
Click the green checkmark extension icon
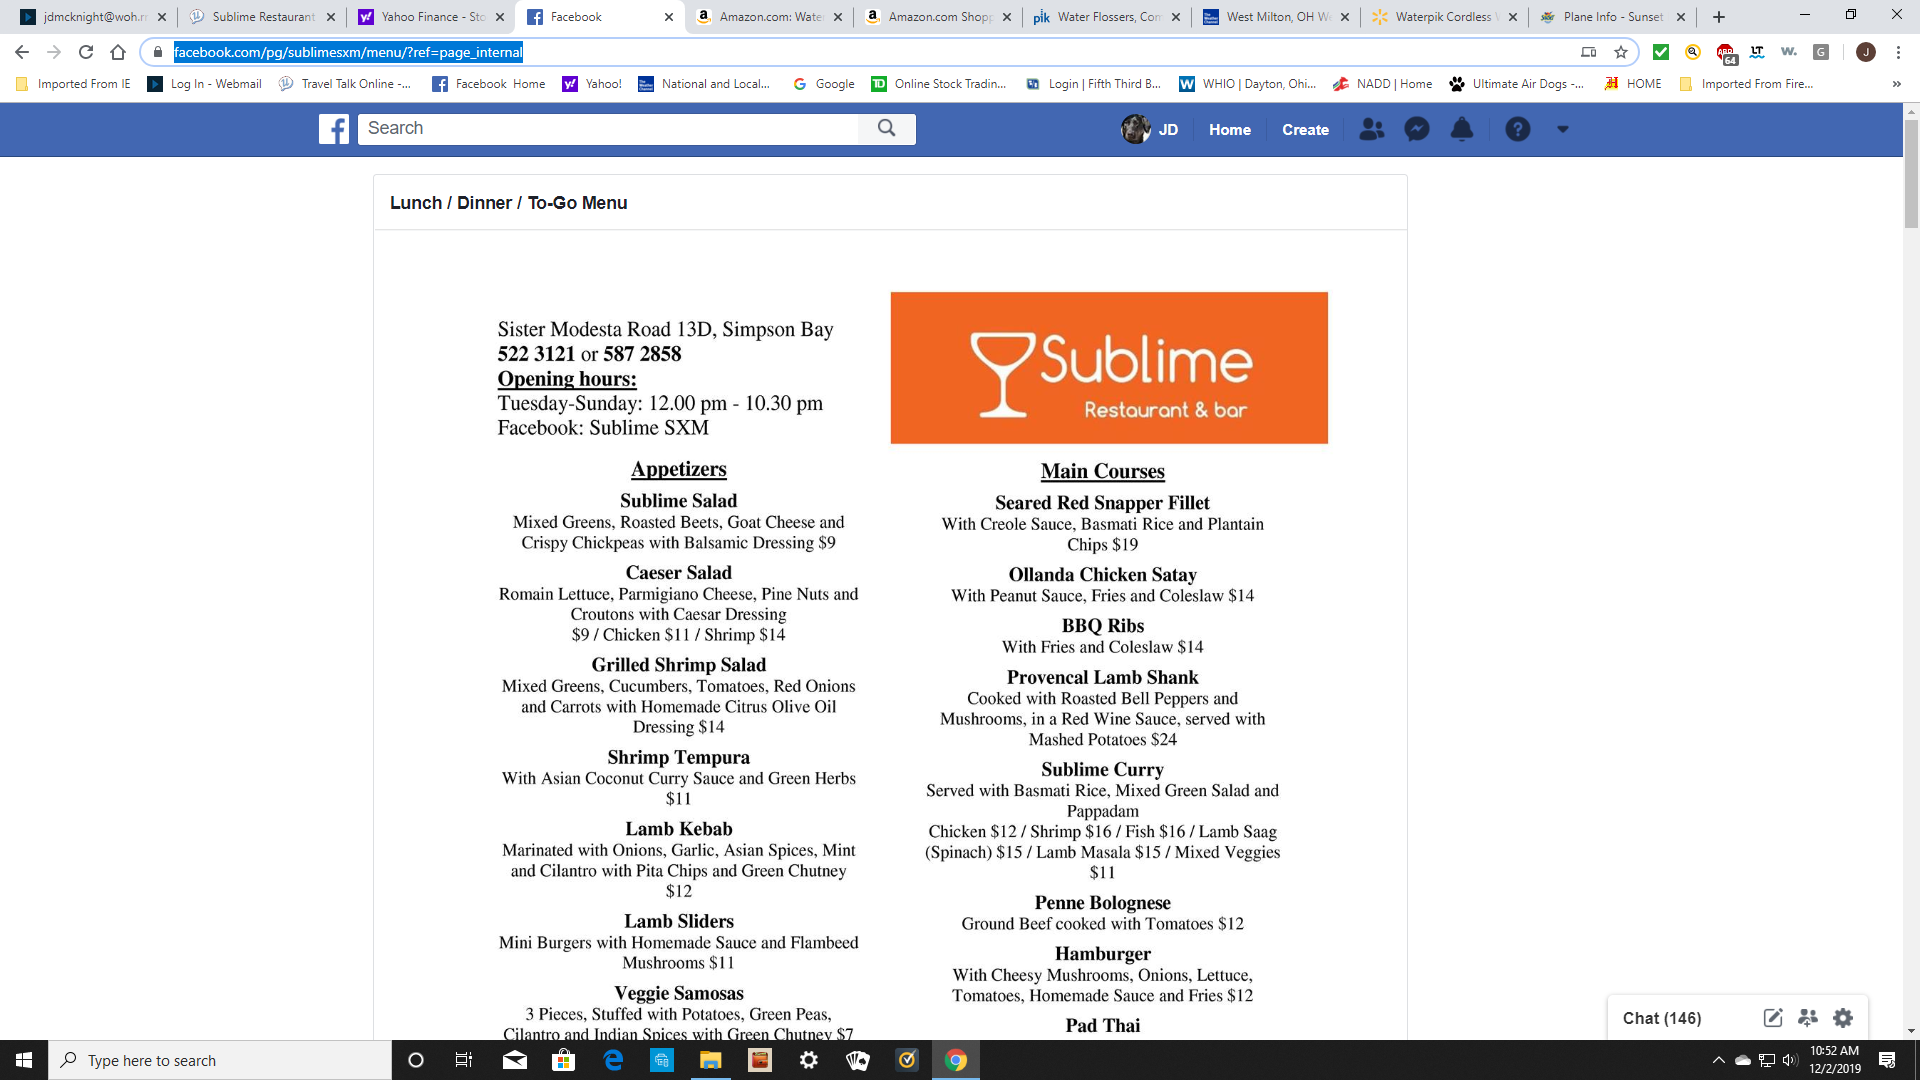click(1661, 52)
